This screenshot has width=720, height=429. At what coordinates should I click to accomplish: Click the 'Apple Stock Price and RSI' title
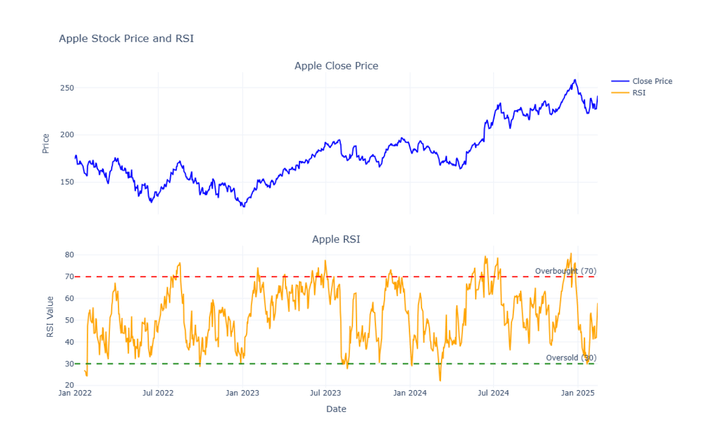point(126,39)
